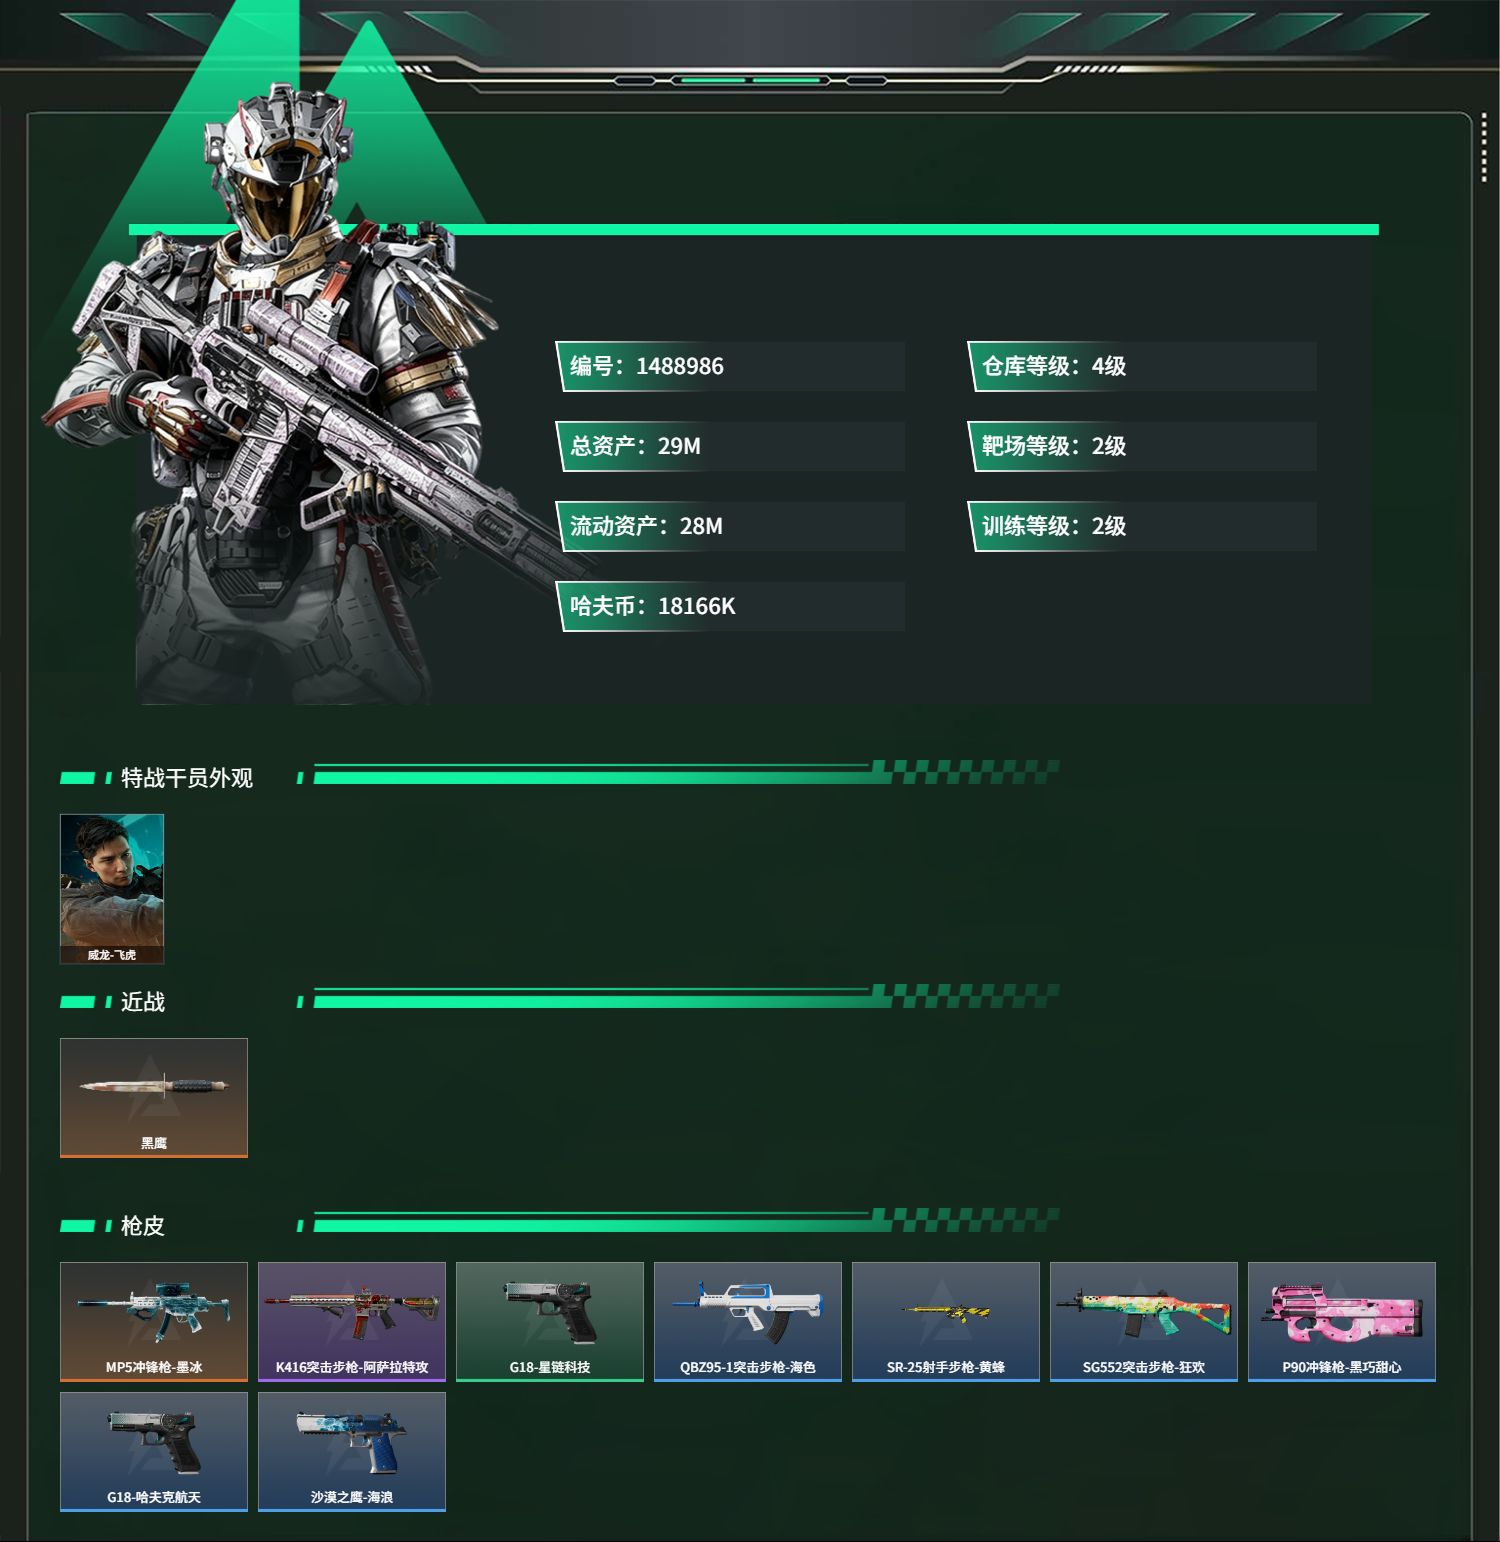Open the 黑鹰 melee knife card
Image resolution: width=1500 pixels, height=1542 pixels.
coord(154,1098)
